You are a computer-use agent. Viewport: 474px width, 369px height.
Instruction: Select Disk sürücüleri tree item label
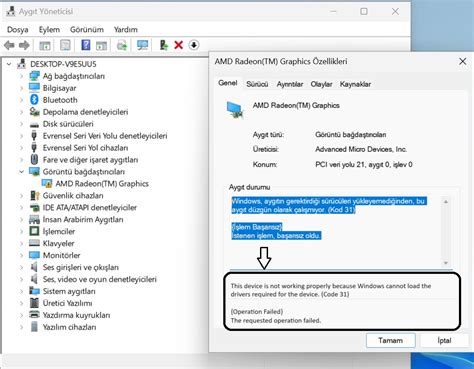click(68, 124)
